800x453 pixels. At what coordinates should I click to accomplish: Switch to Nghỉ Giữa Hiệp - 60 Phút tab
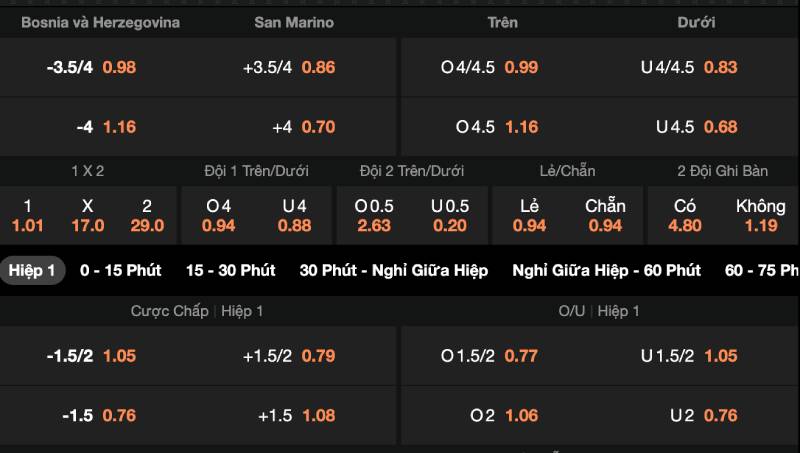point(607,270)
